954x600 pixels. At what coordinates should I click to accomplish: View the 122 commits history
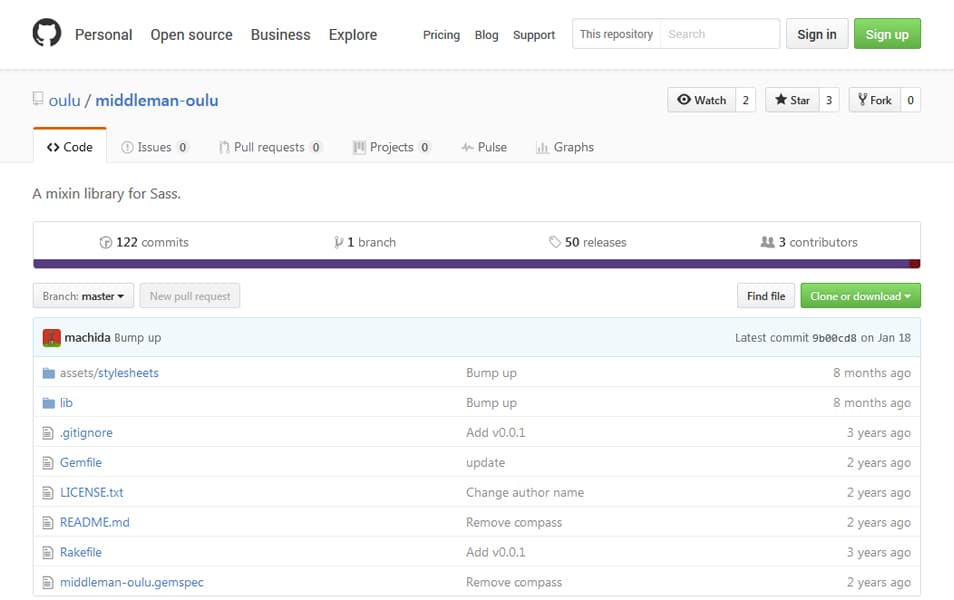point(144,242)
